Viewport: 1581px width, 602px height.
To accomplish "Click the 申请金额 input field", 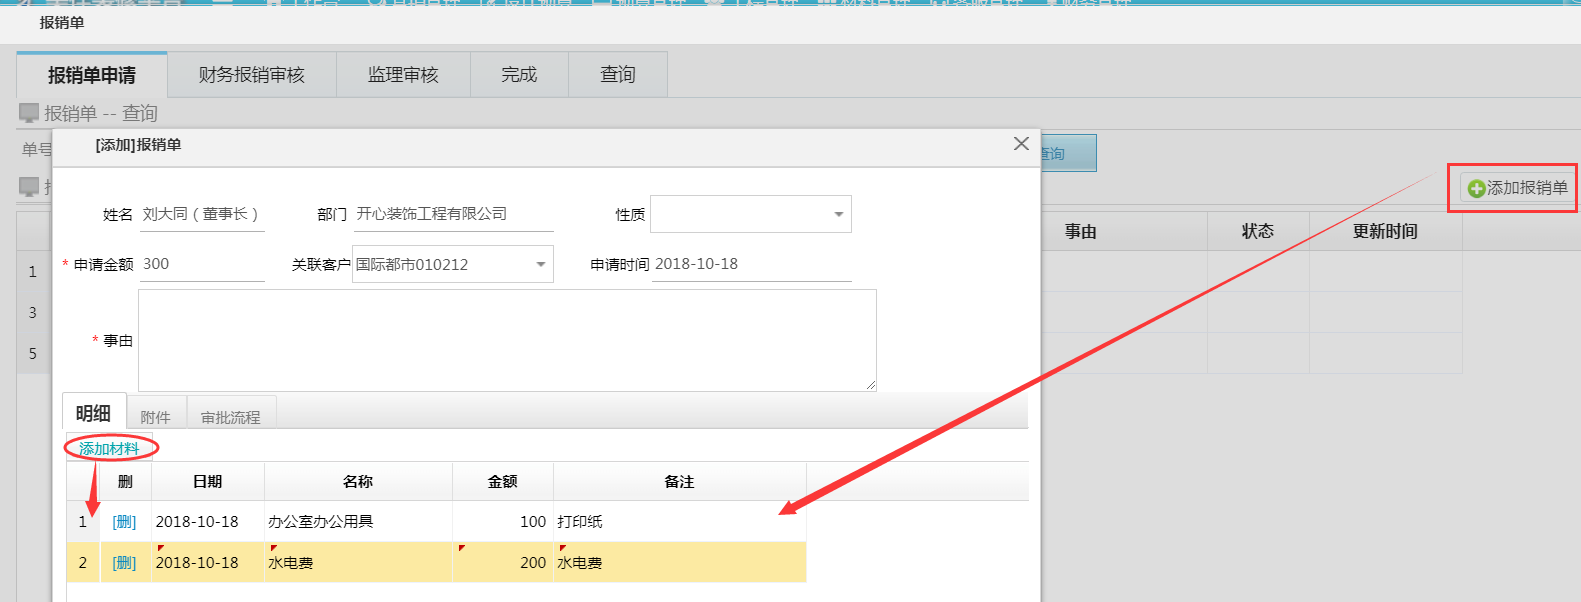I will pyautogui.click(x=201, y=264).
